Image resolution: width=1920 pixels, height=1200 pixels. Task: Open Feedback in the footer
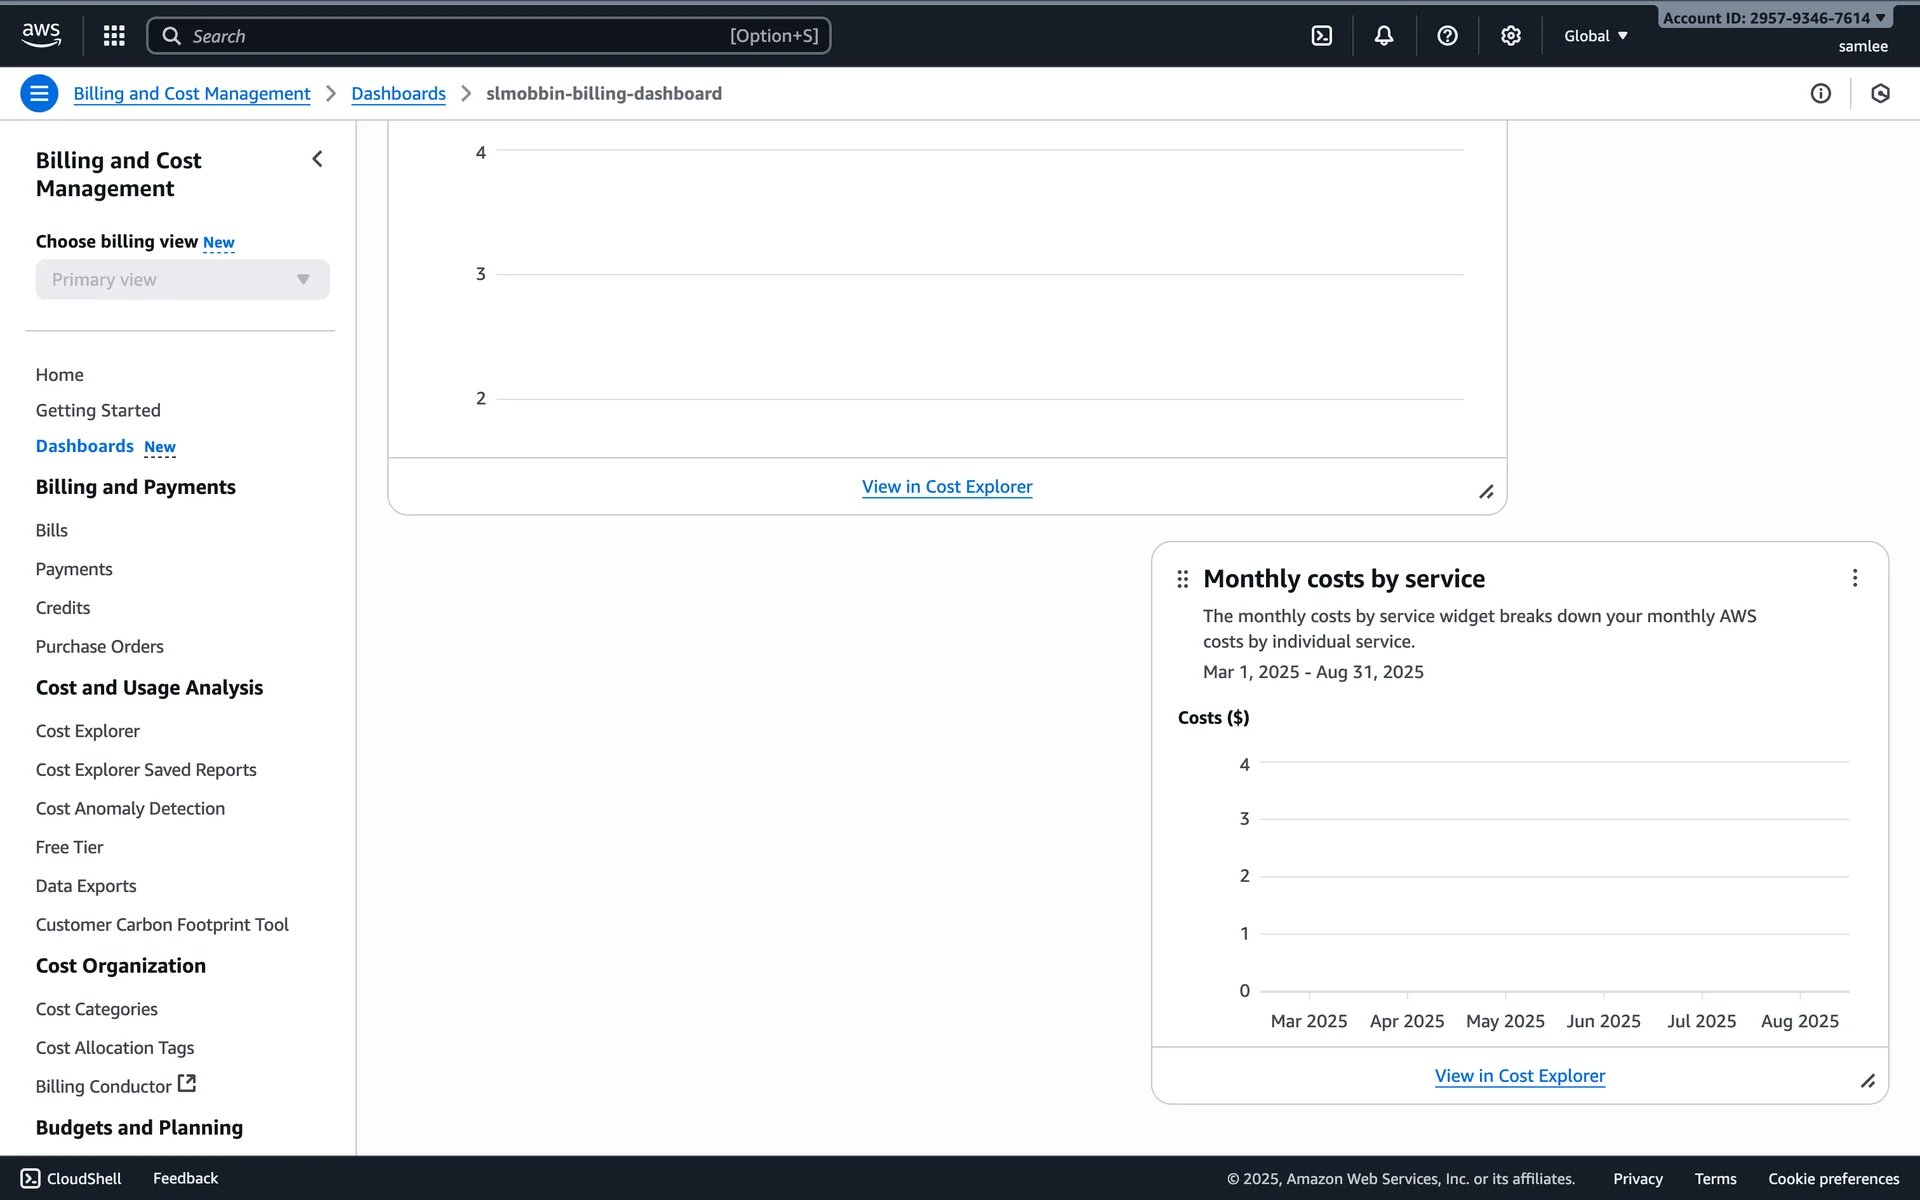[x=185, y=1178]
